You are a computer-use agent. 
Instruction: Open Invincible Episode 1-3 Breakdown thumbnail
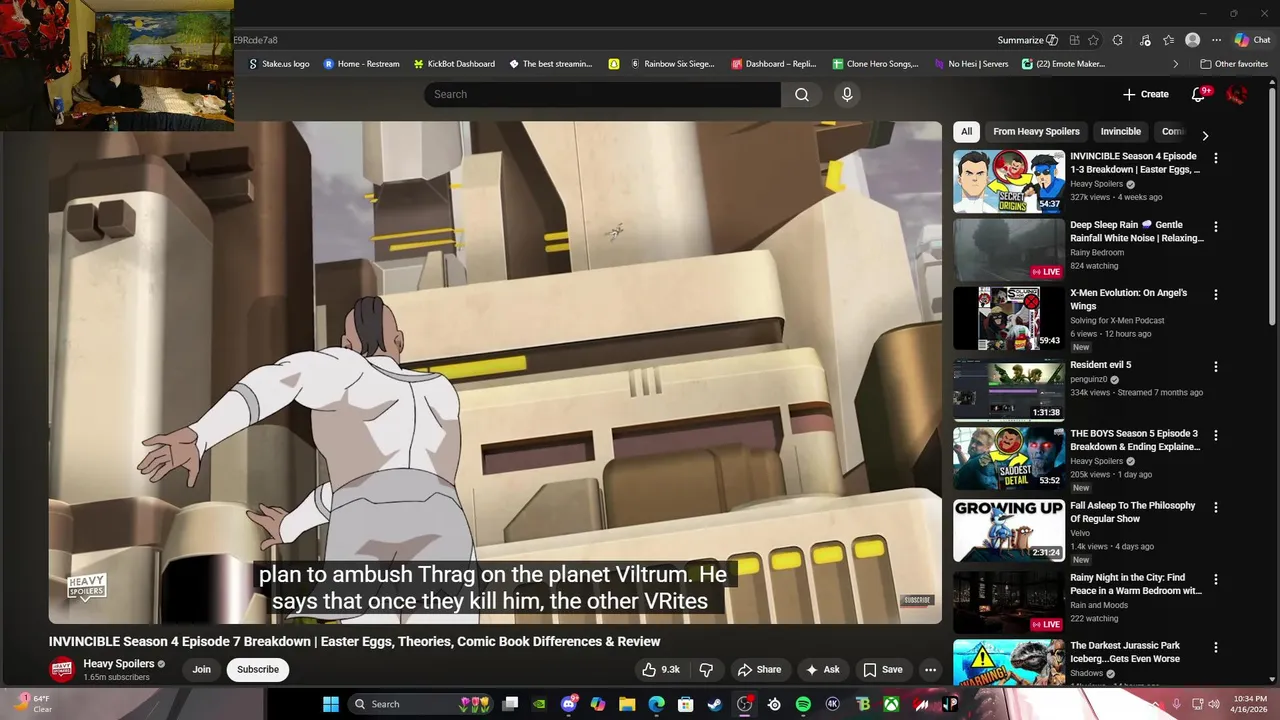[x=1009, y=182]
